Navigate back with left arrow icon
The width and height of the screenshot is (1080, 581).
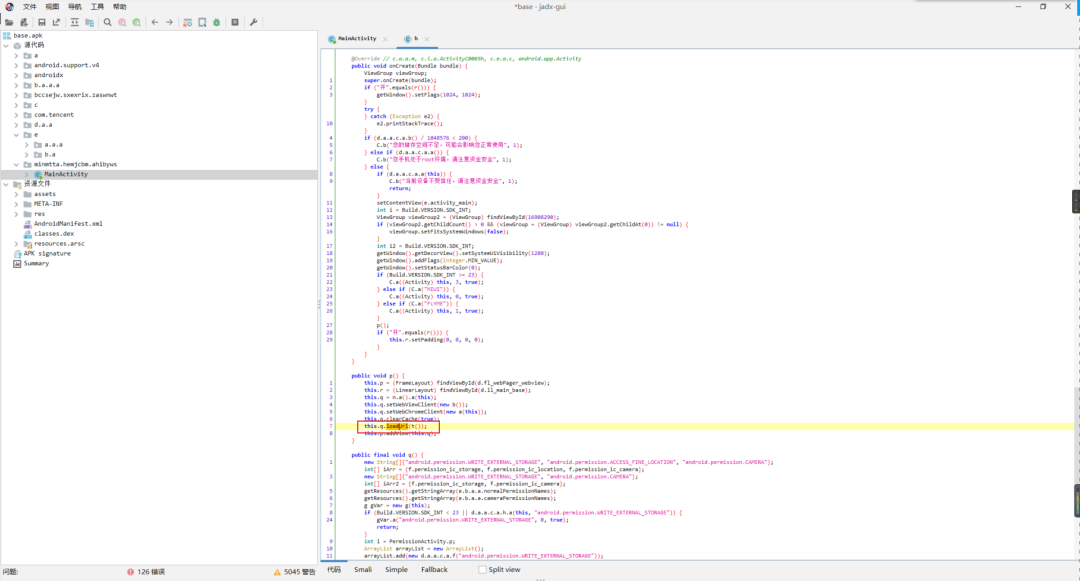coord(155,22)
